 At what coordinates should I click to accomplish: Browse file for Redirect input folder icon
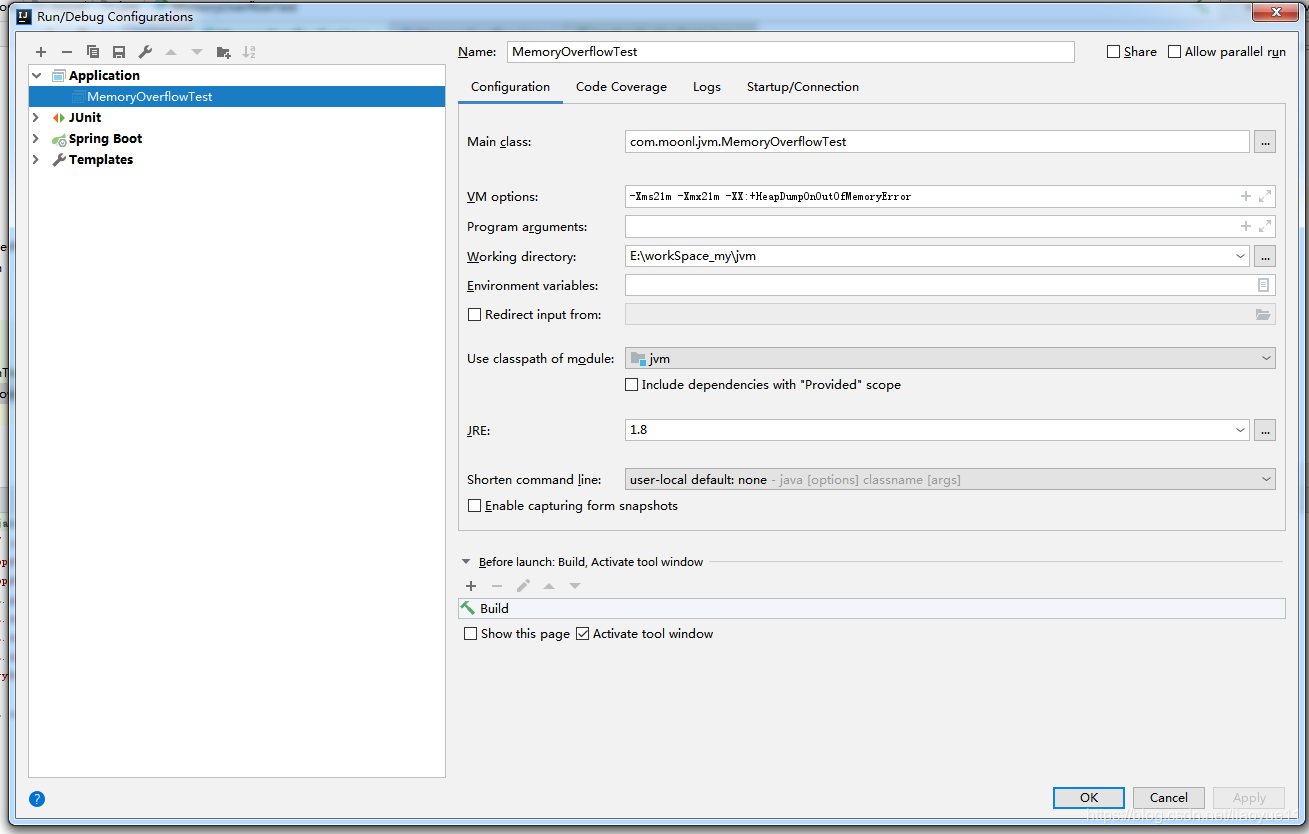pyautogui.click(x=1264, y=314)
